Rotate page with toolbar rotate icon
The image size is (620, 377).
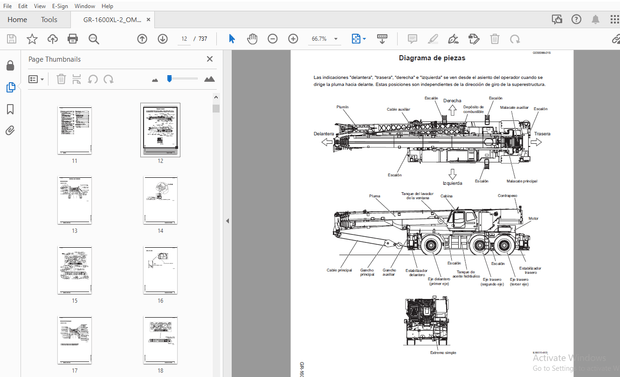point(515,39)
